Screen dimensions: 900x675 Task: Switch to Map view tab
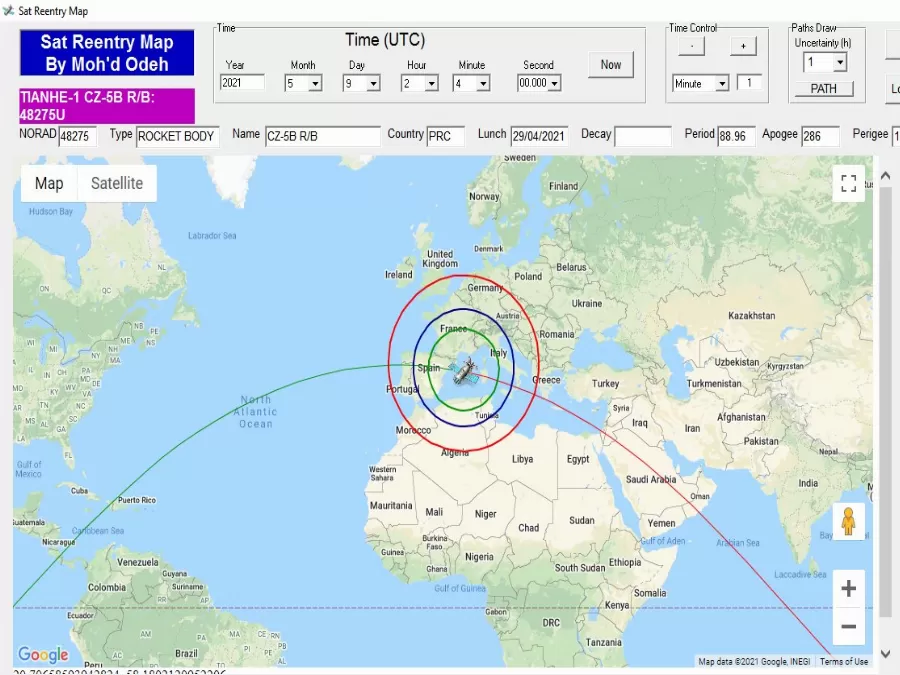[49, 183]
